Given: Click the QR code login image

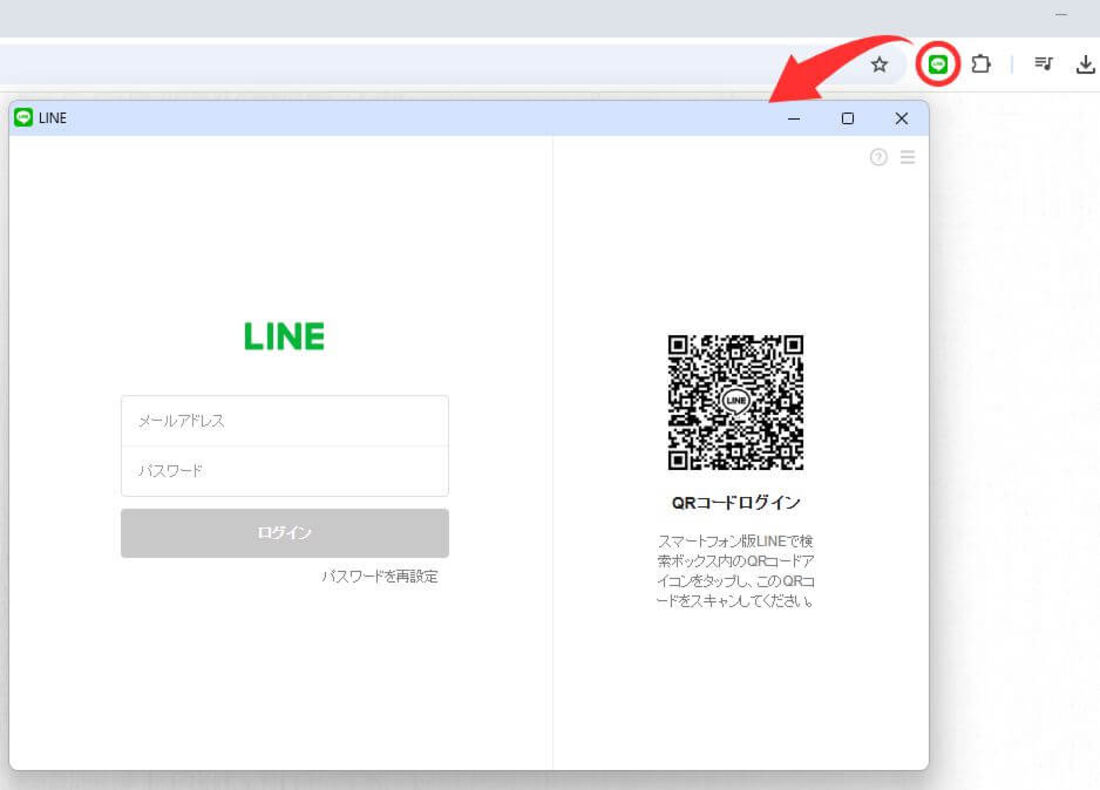Looking at the screenshot, I should [735, 402].
